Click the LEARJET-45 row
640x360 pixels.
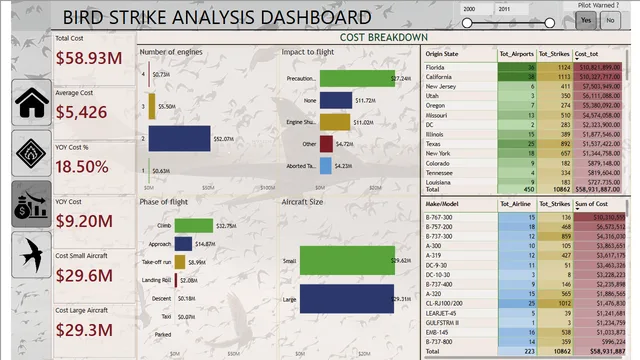[x=524, y=313]
